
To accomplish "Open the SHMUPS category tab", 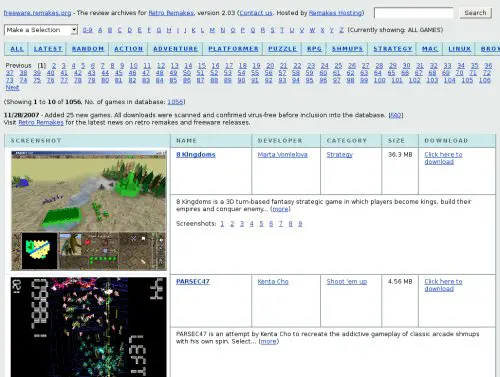I will click(x=347, y=49).
